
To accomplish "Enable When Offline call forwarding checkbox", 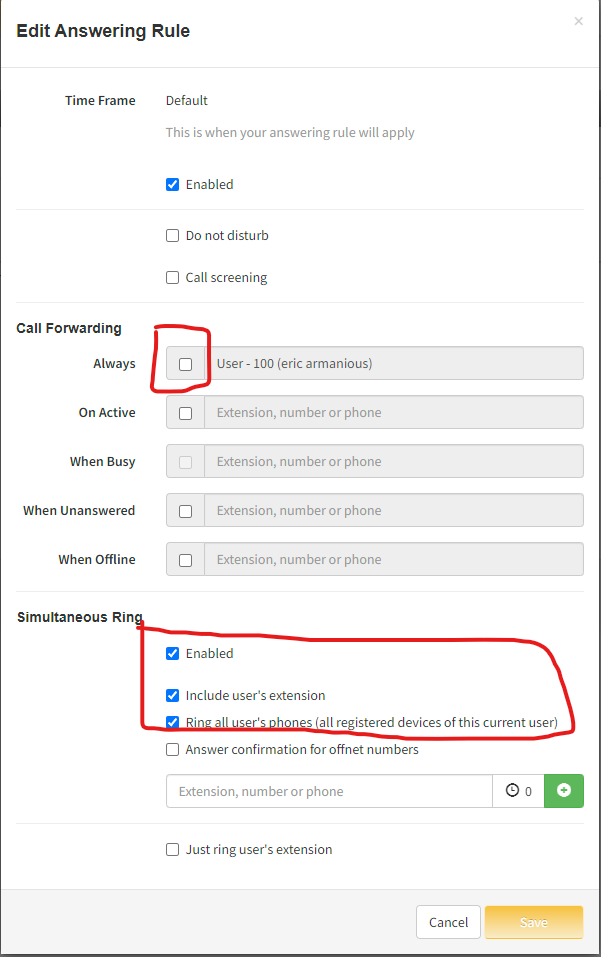I will [x=185, y=560].
